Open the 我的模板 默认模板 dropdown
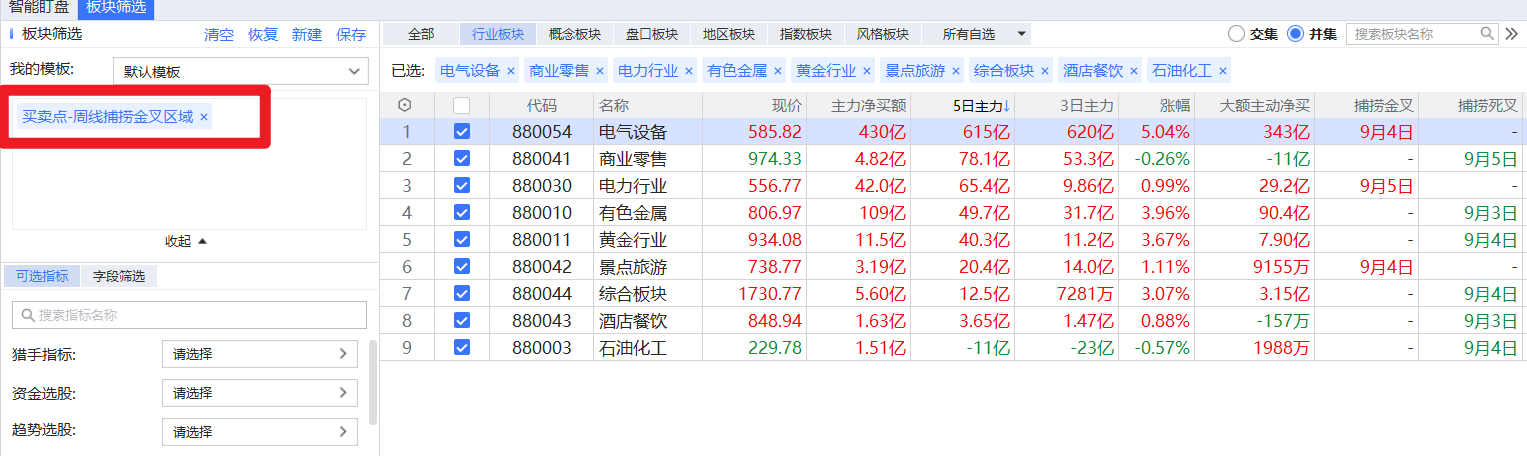The height and width of the screenshot is (456, 1527). (239, 72)
